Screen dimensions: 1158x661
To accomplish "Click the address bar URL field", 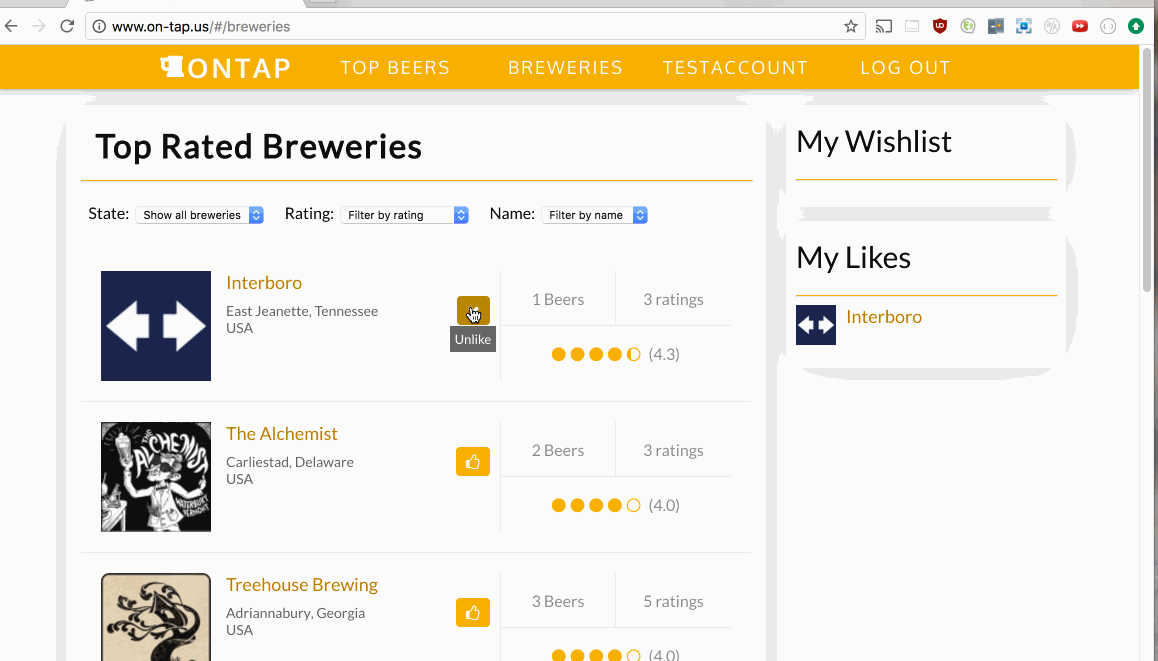I will click(x=473, y=27).
